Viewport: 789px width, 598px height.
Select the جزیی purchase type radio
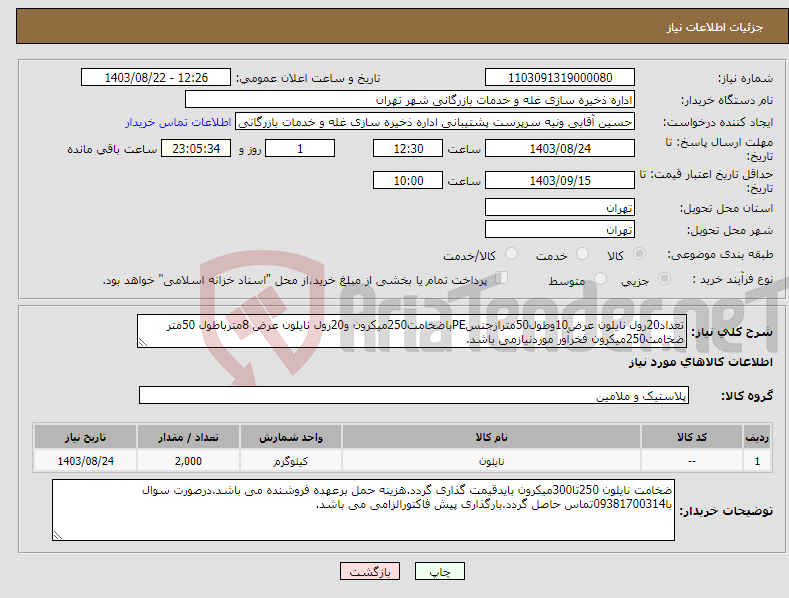point(664,278)
